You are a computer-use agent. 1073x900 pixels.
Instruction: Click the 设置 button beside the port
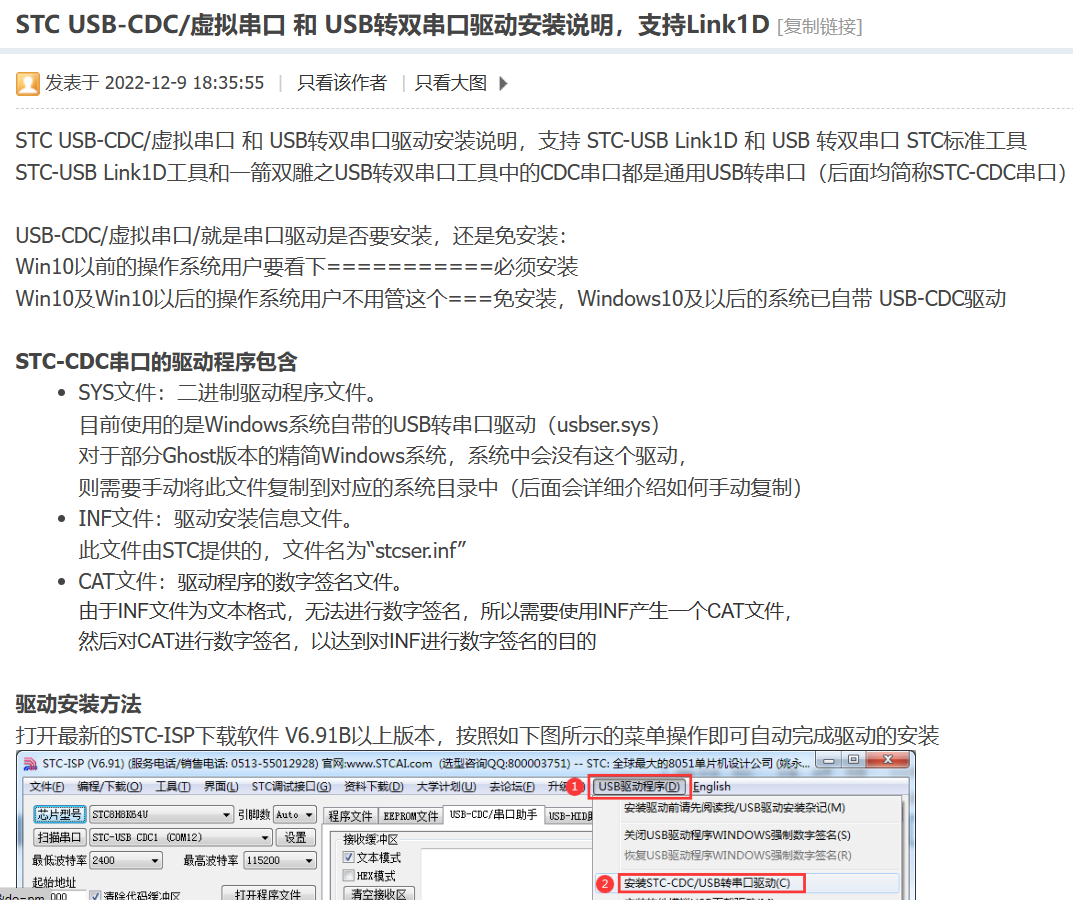click(296, 837)
